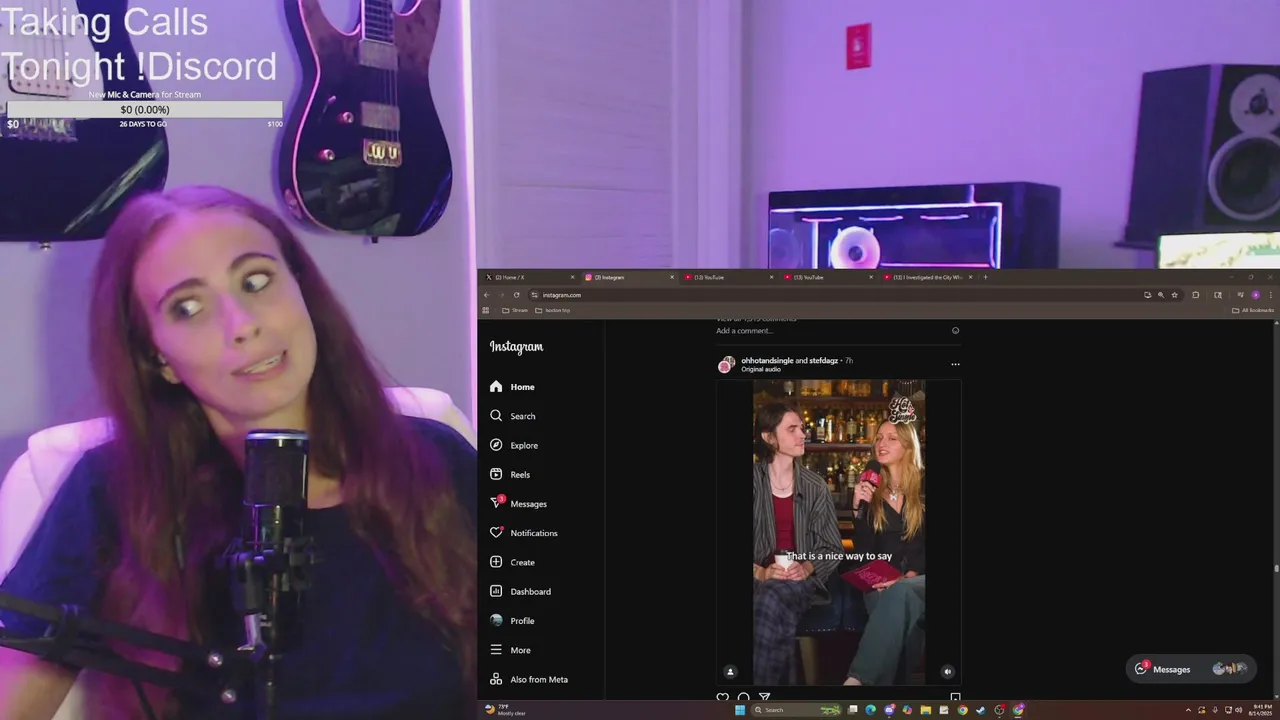Open a new browser tab
This screenshot has height=720, width=1280.
[985, 277]
